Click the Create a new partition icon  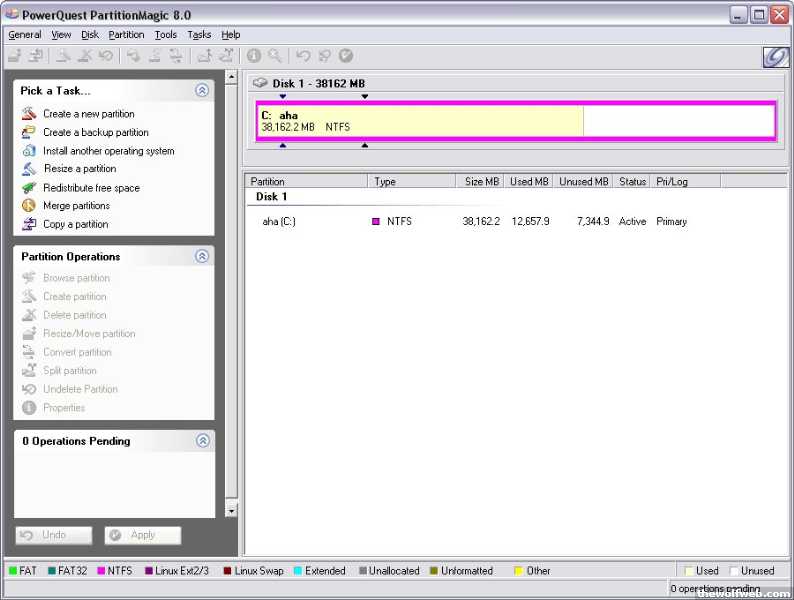tap(28, 114)
